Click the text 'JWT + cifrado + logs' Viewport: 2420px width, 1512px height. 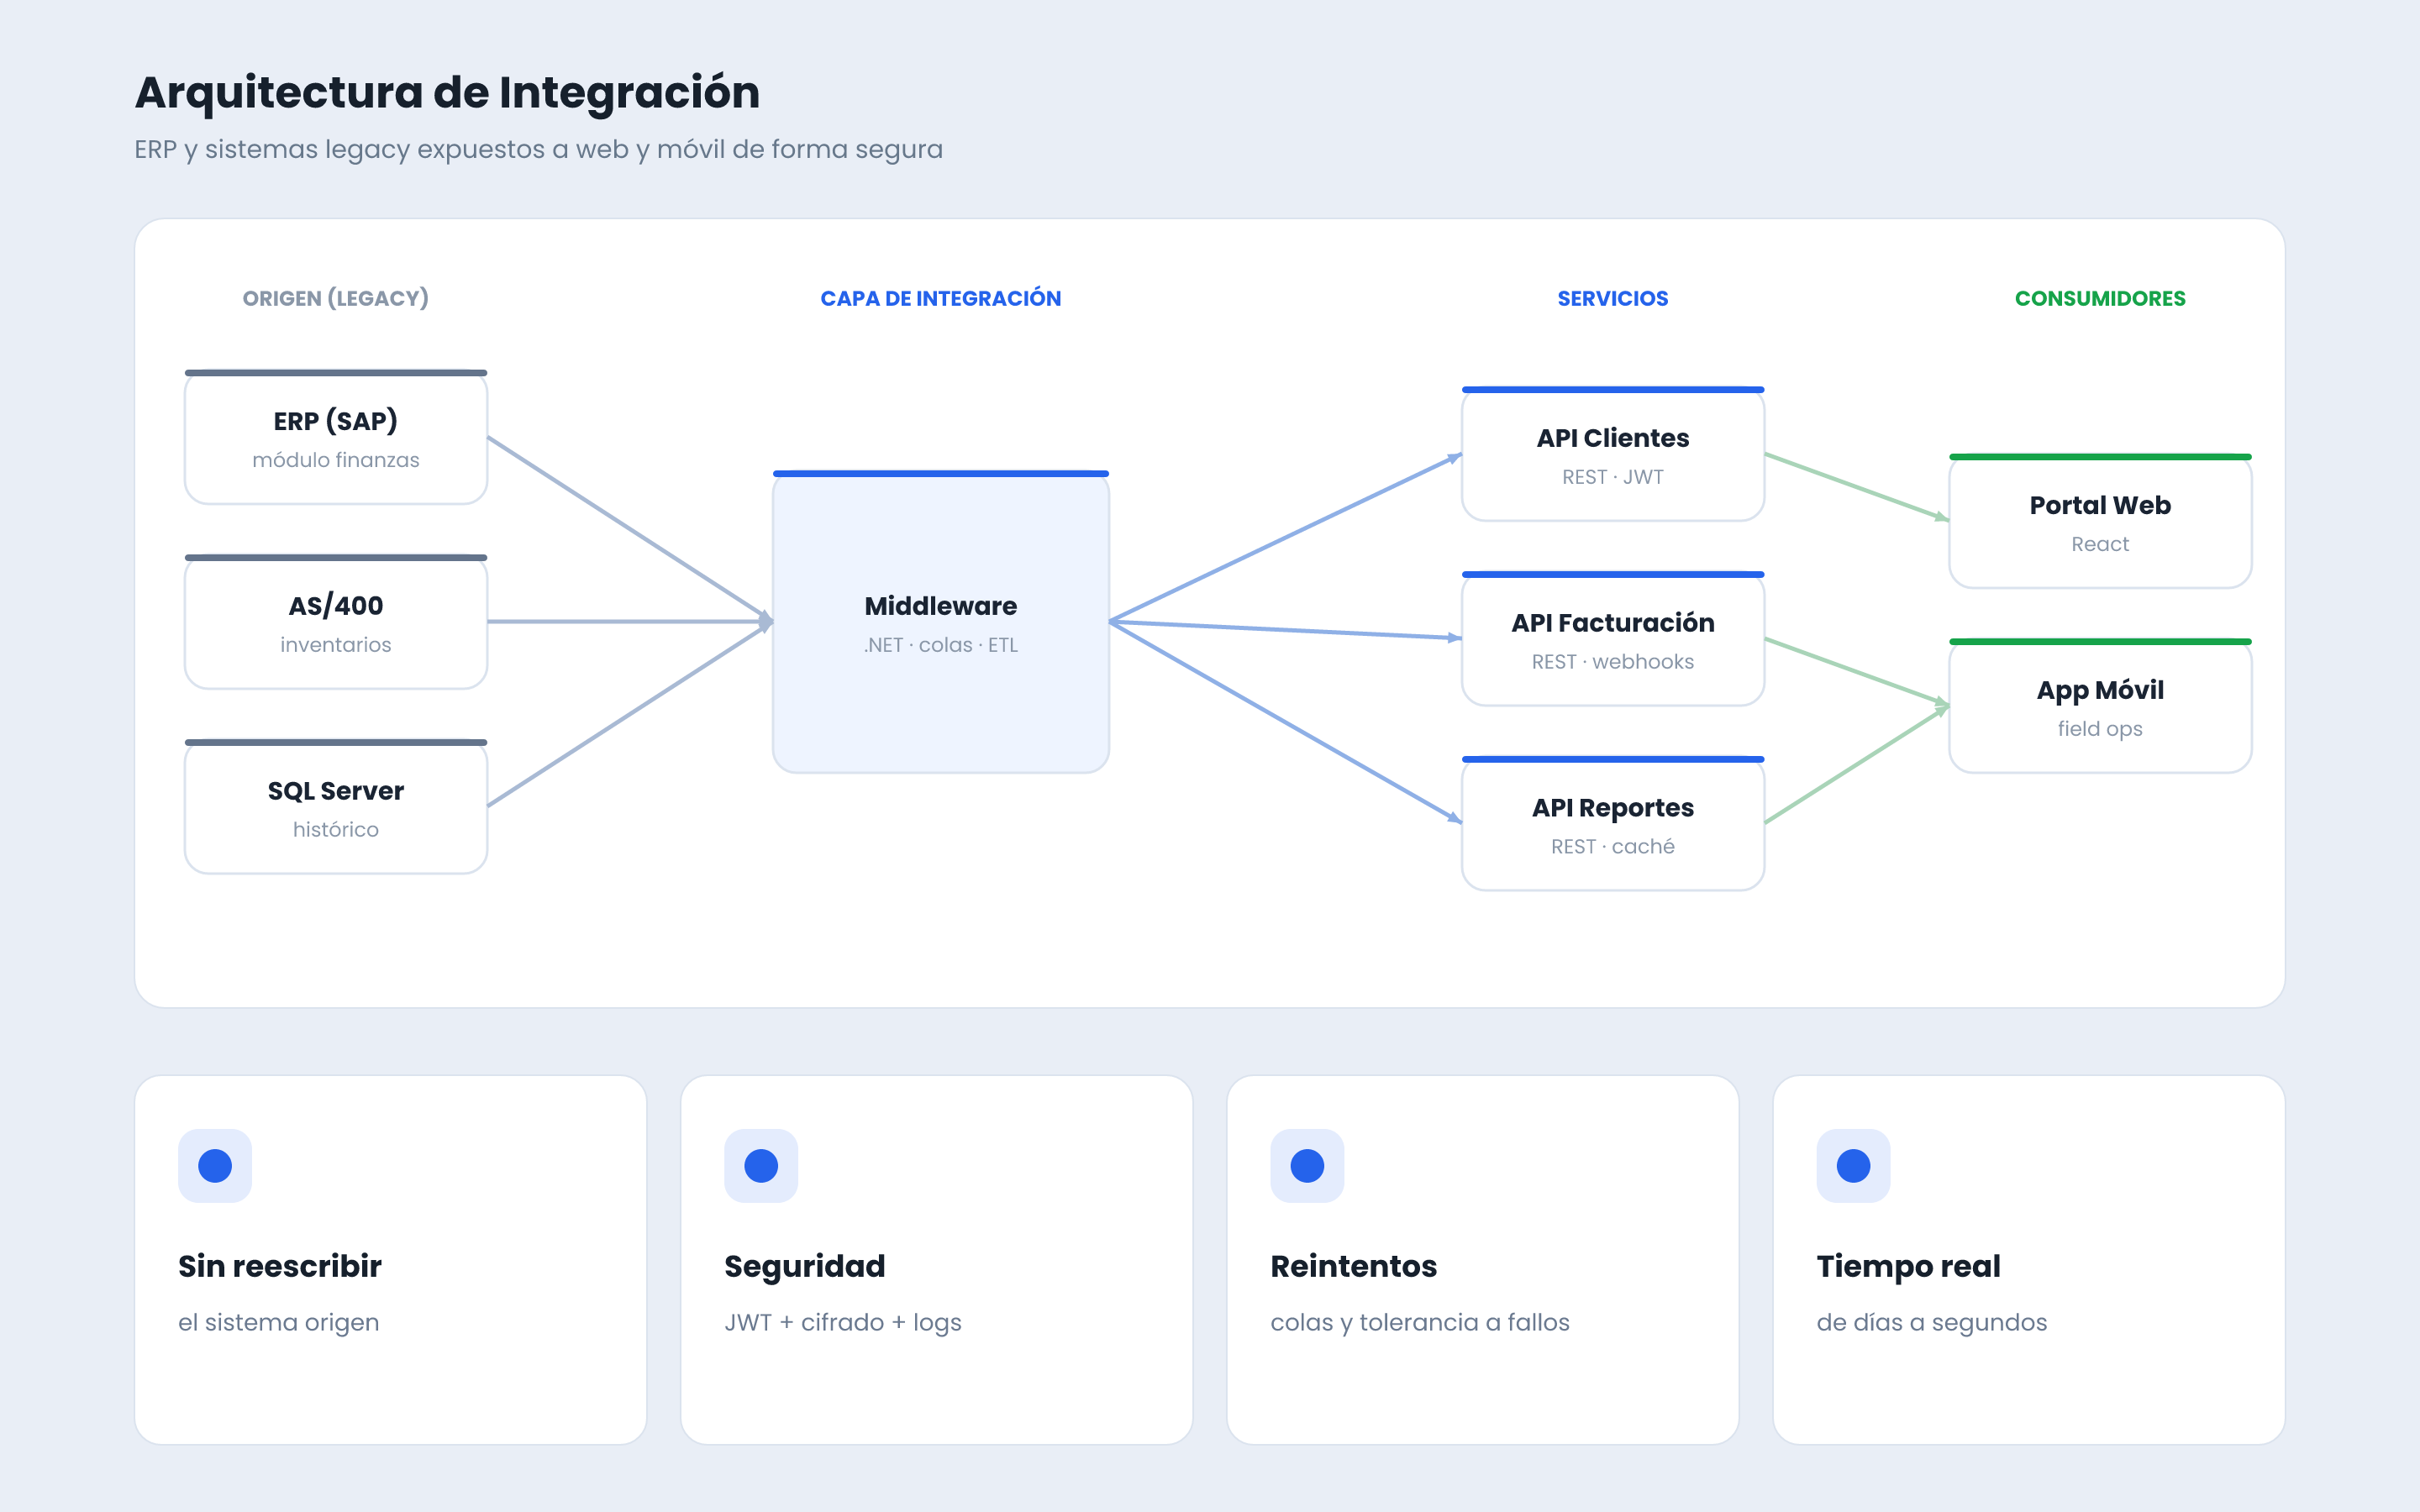[x=843, y=1322]
